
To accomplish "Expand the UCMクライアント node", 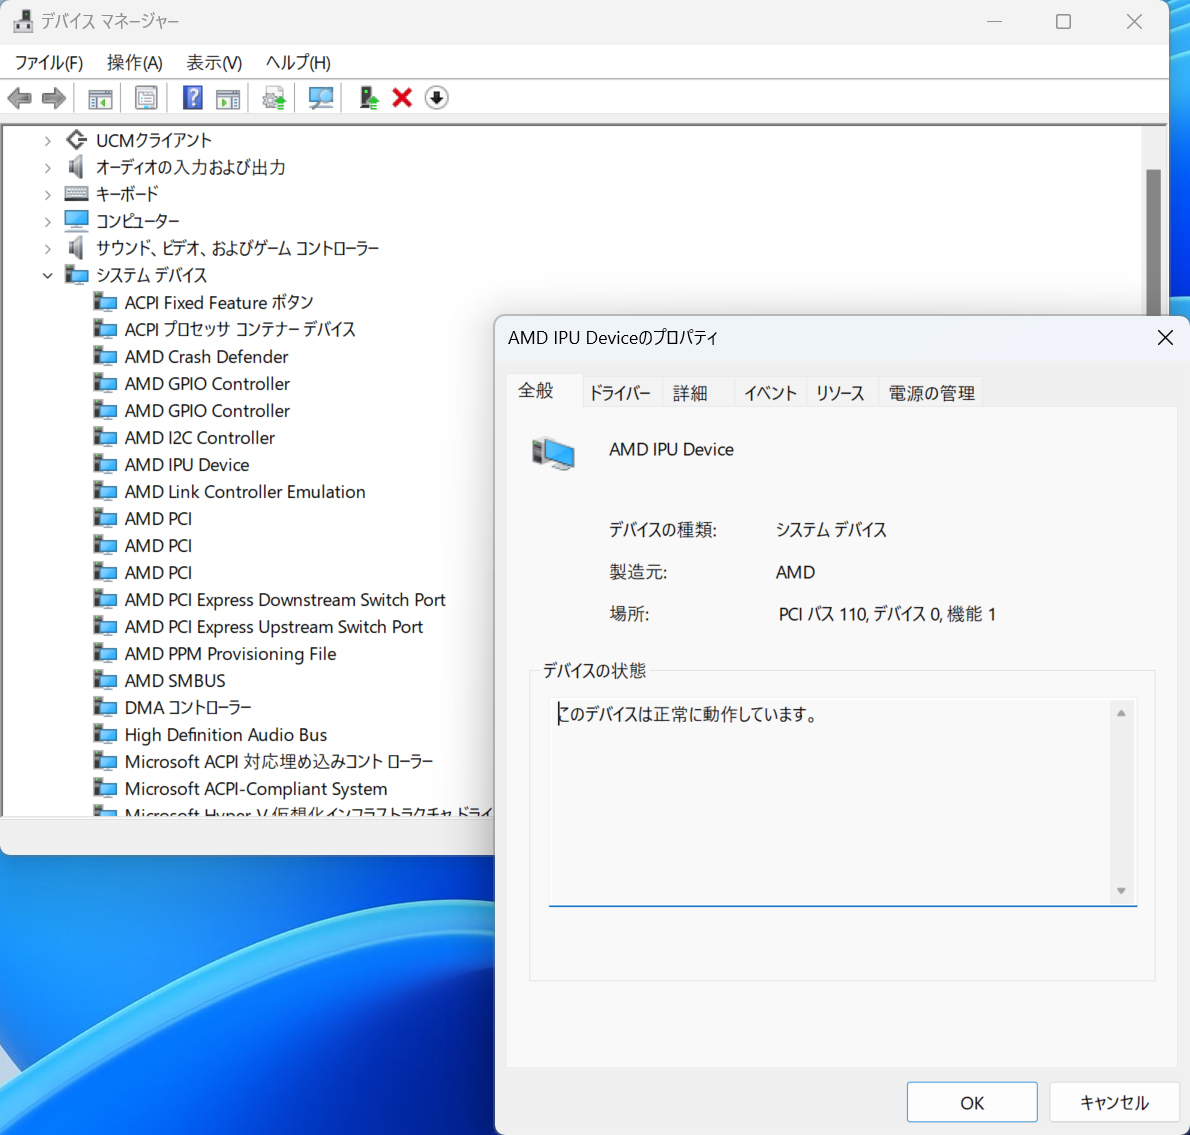I will [x=48, y=140].
